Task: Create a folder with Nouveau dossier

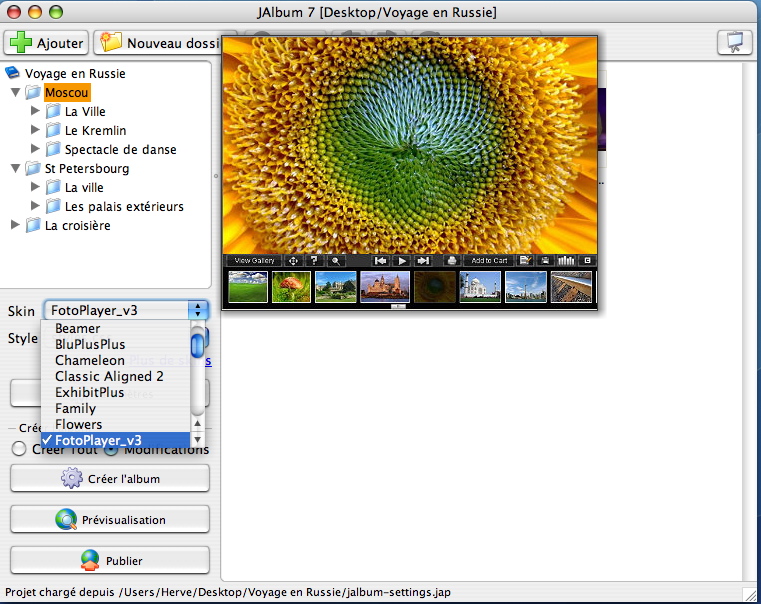Action: click(158, 43)
